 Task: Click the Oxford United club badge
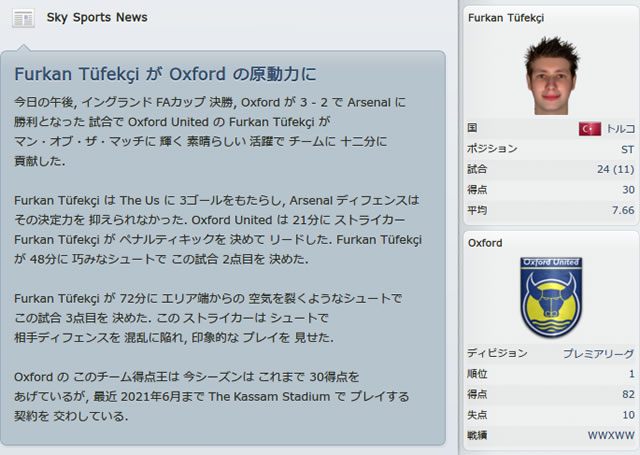click(x=551, y=297)
